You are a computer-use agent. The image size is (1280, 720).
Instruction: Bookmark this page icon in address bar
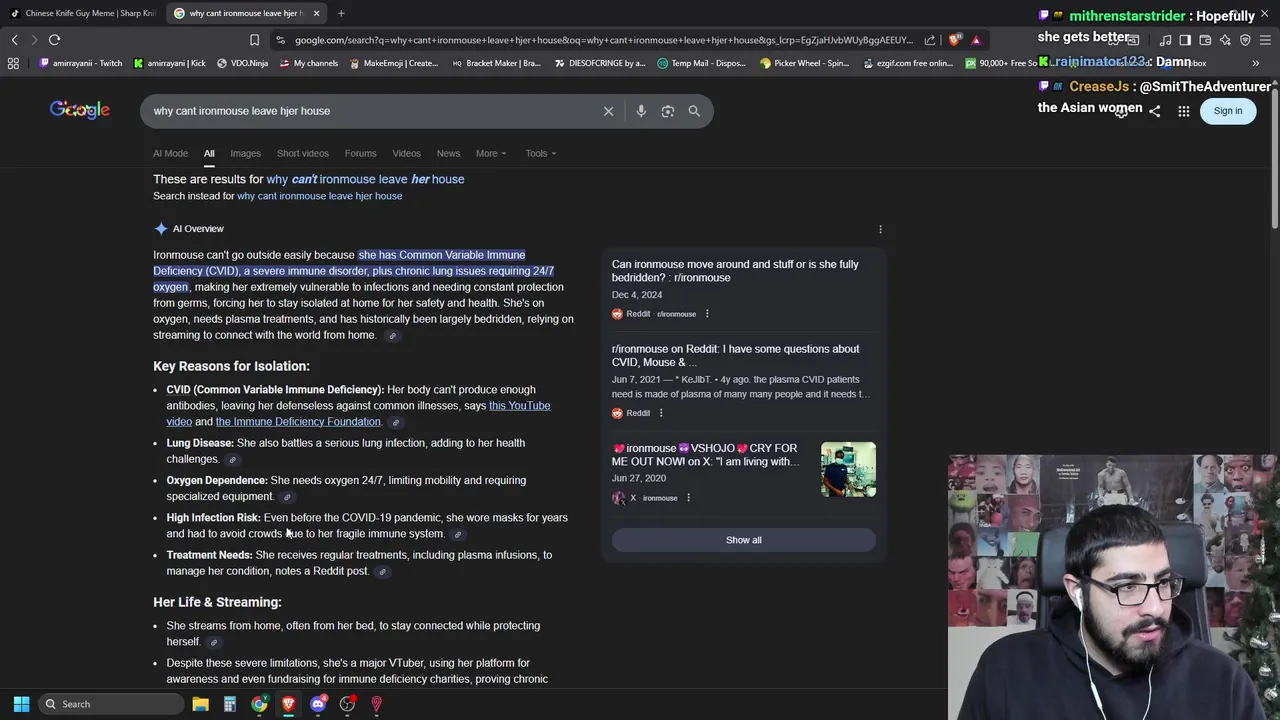(254, 40)
